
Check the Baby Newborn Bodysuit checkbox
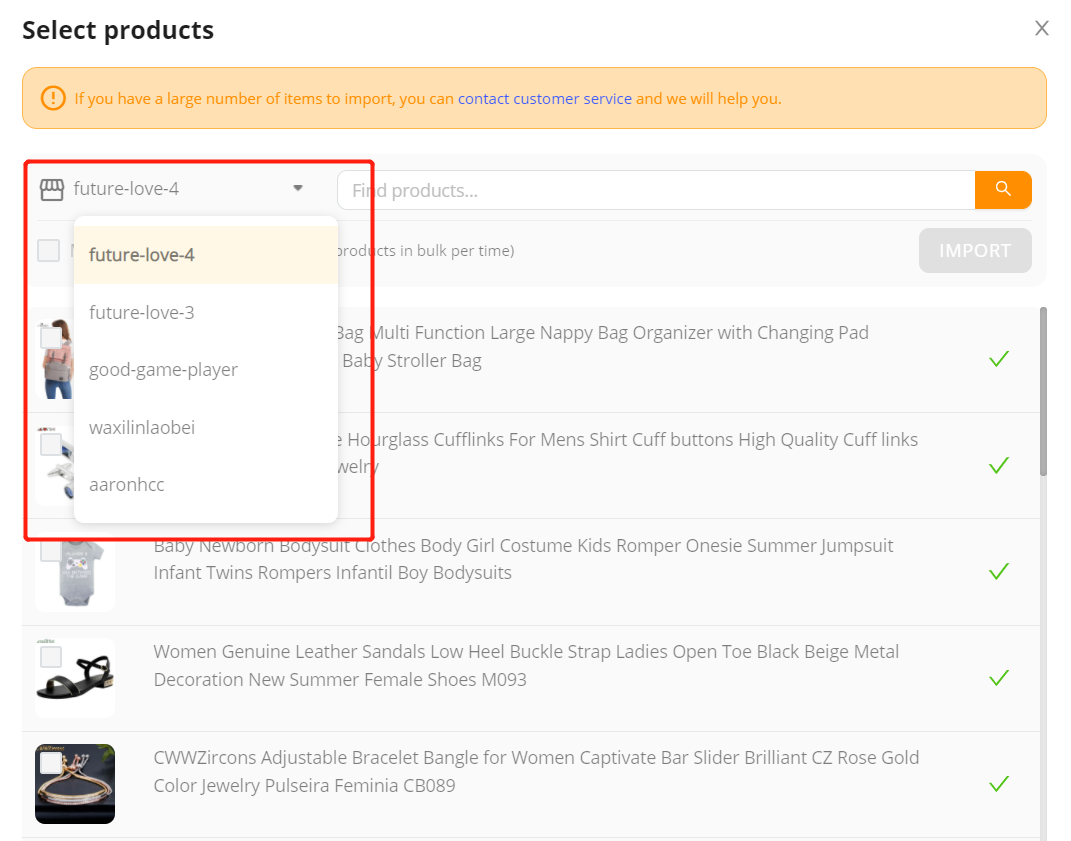[51, 550]
